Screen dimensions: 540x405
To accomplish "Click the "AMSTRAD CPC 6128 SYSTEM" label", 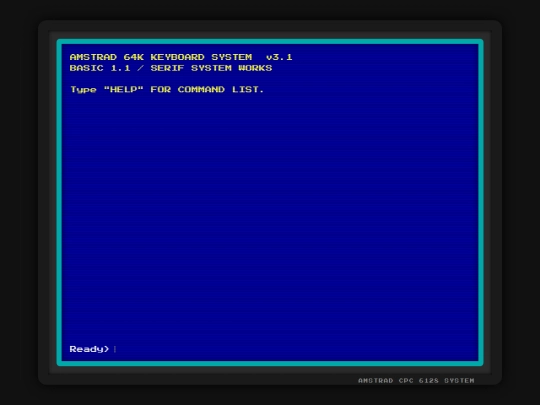I will click(x=416, y=381).
